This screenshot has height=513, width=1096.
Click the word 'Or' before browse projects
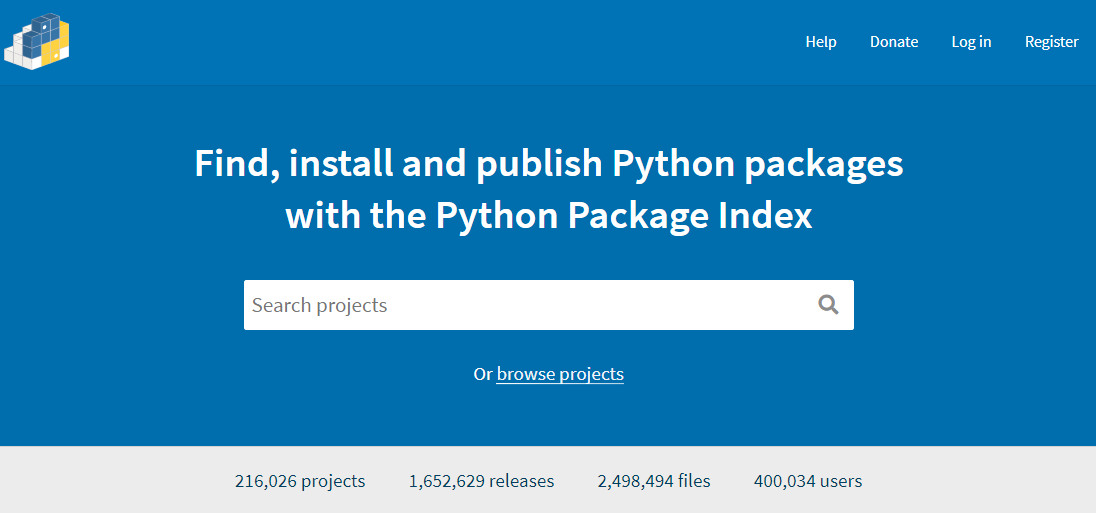click(x=483, y=374)
